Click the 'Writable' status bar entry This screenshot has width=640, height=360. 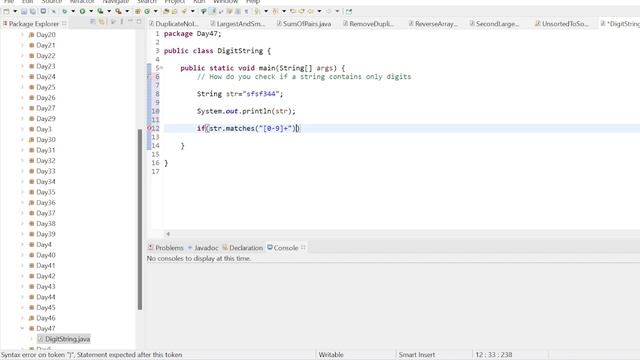331,355
